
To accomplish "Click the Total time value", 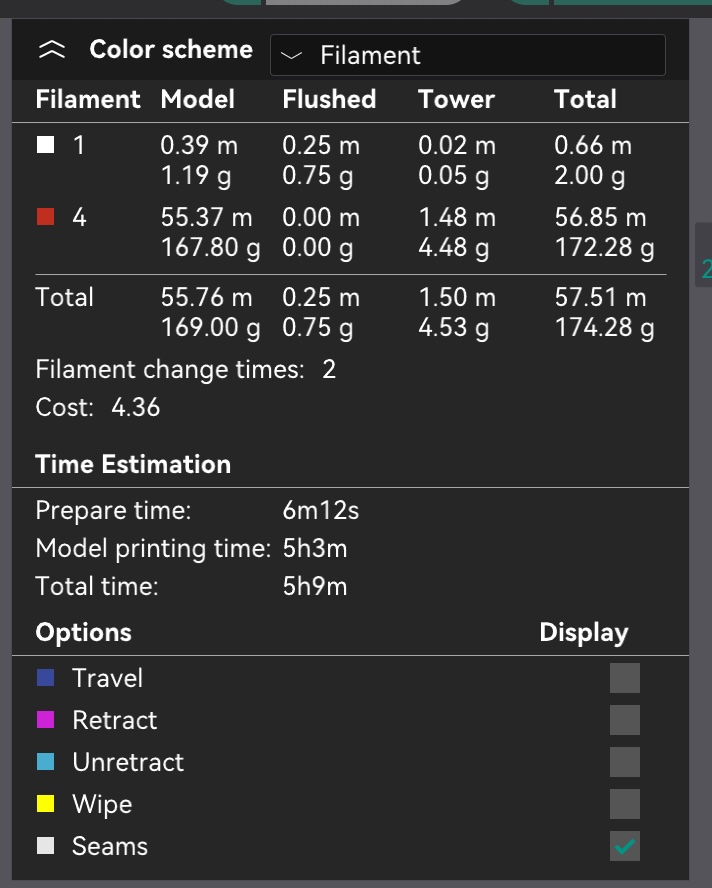I will coord(315,586).
